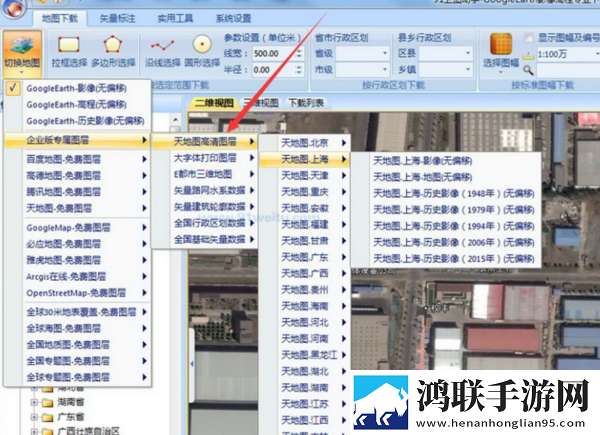Choose 天地图.上海-历史影像(2006年) layer
600x435 pixels.
(446, 242)
